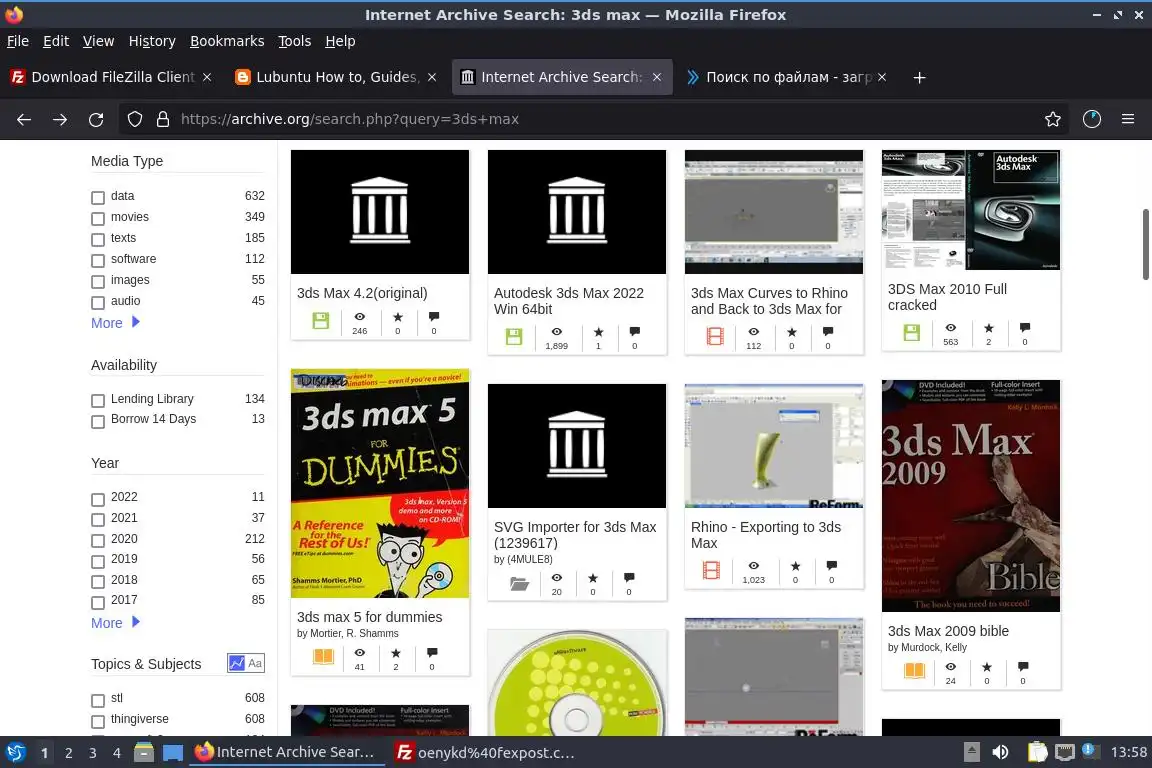The image size is (1152, 768).
Task: Open the 3ds Max 2009 bible title link
Action: tap(948, 631)
